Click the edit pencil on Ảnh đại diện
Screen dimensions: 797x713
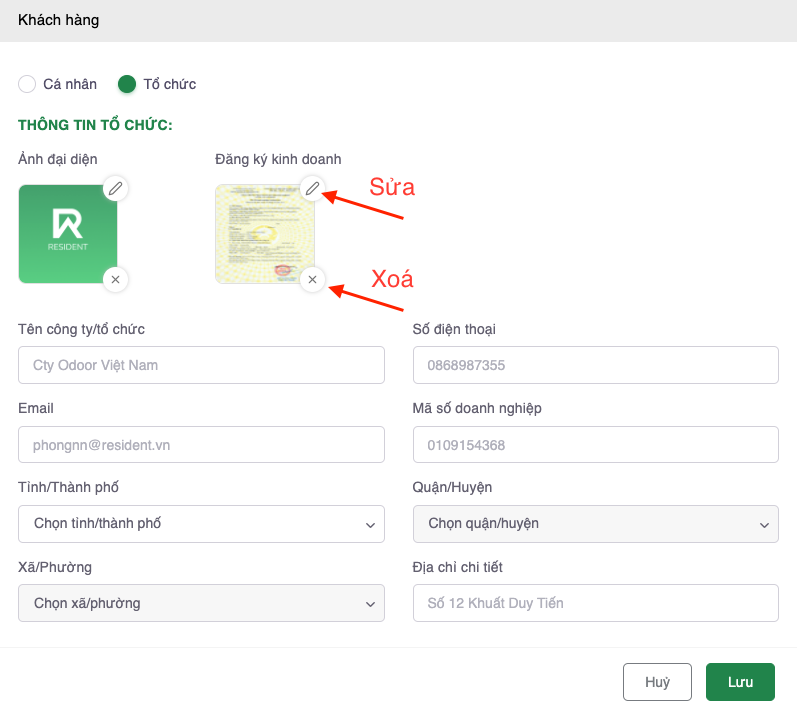click(x=116, y=188)
